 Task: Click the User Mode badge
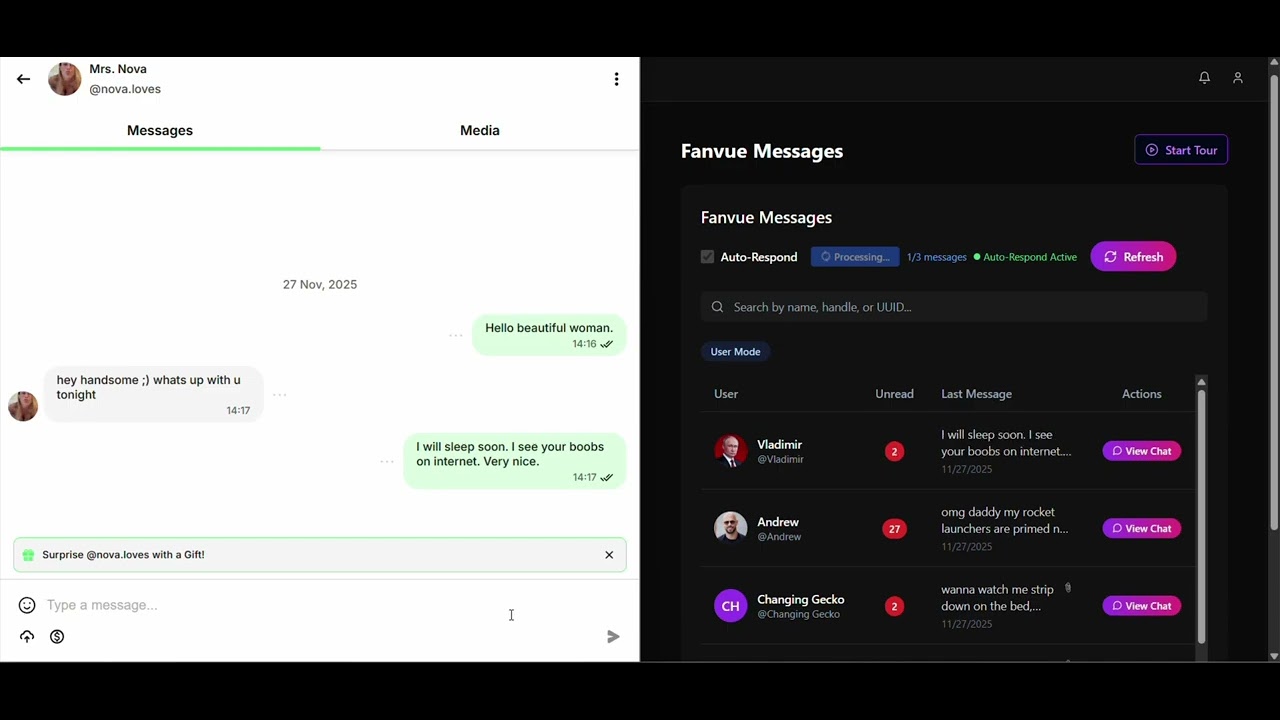point(735,352)
